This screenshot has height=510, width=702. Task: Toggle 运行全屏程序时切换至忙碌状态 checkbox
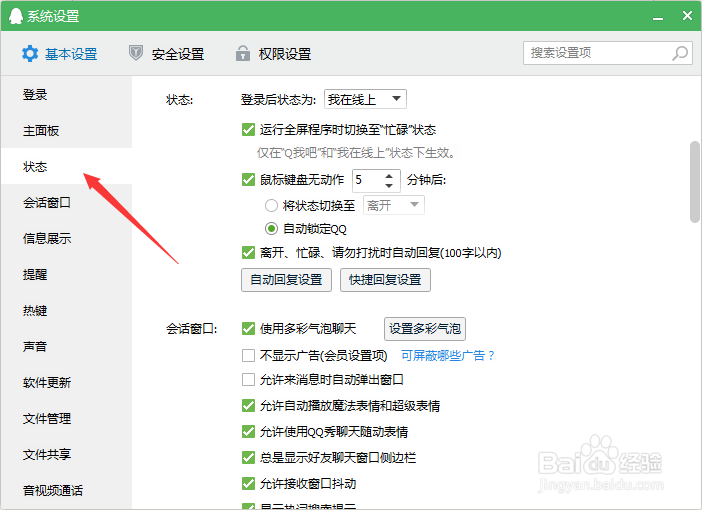[248, 130]
